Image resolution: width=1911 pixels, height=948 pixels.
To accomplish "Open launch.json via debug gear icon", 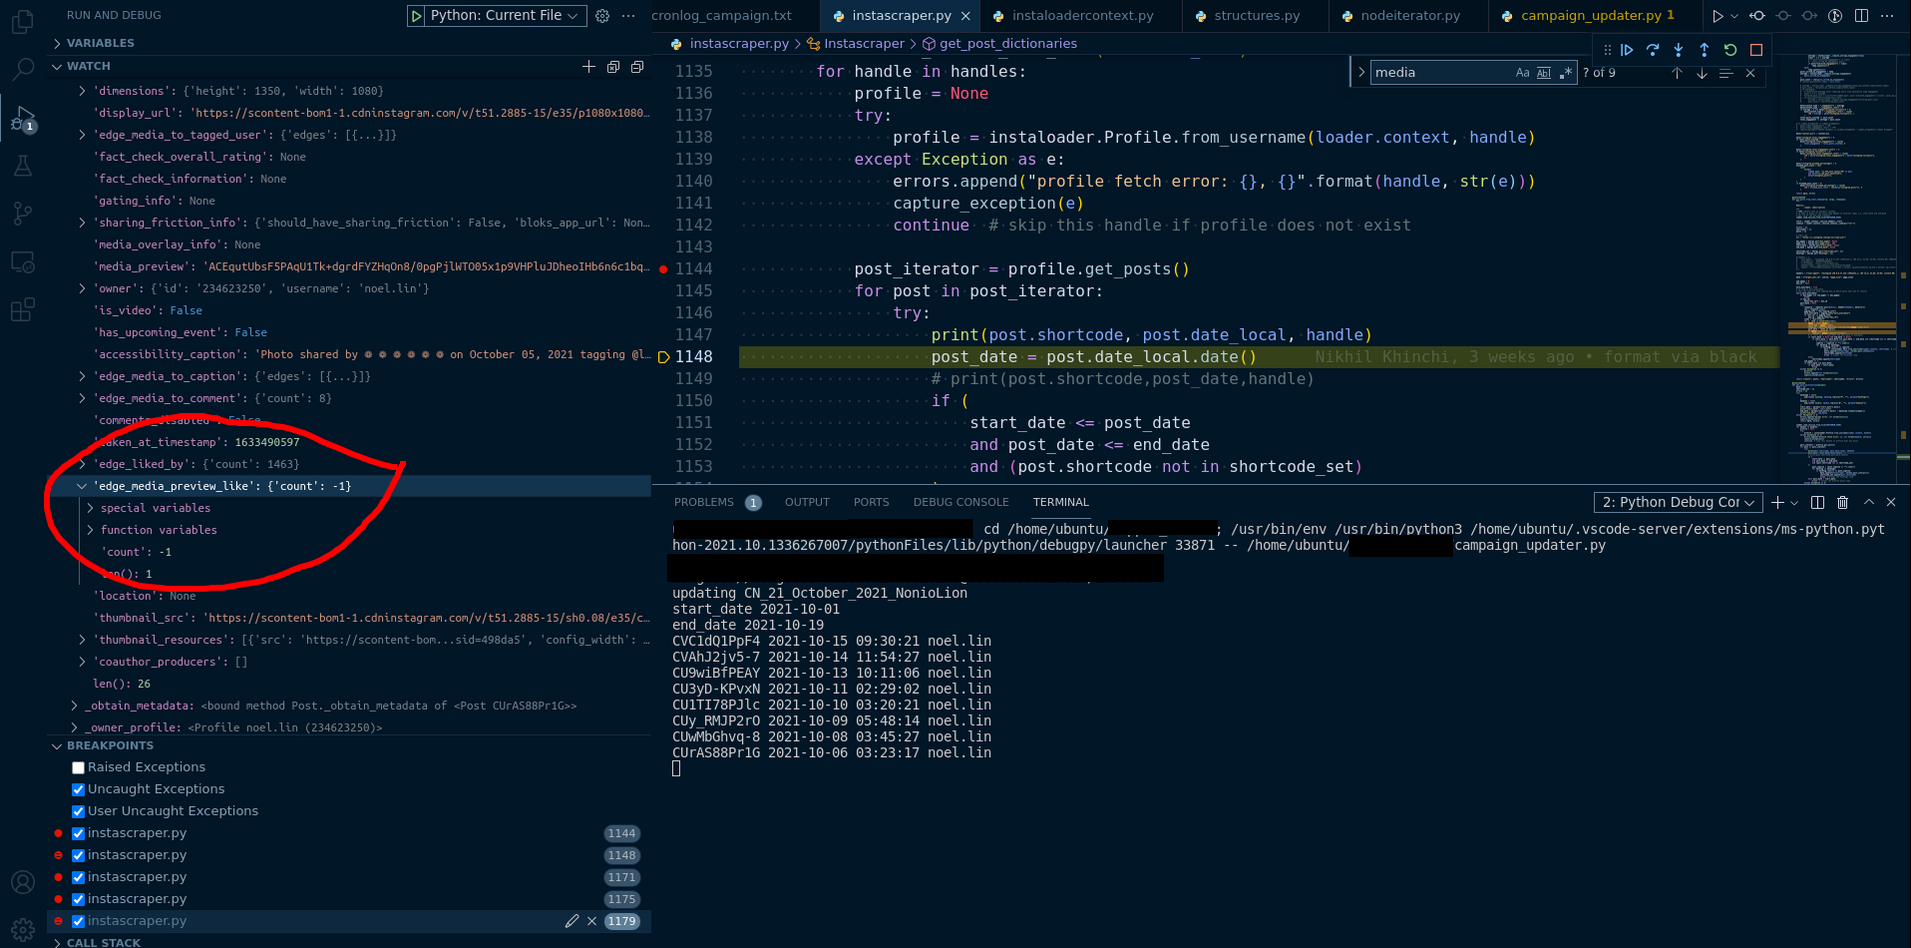I will point(602,16).
